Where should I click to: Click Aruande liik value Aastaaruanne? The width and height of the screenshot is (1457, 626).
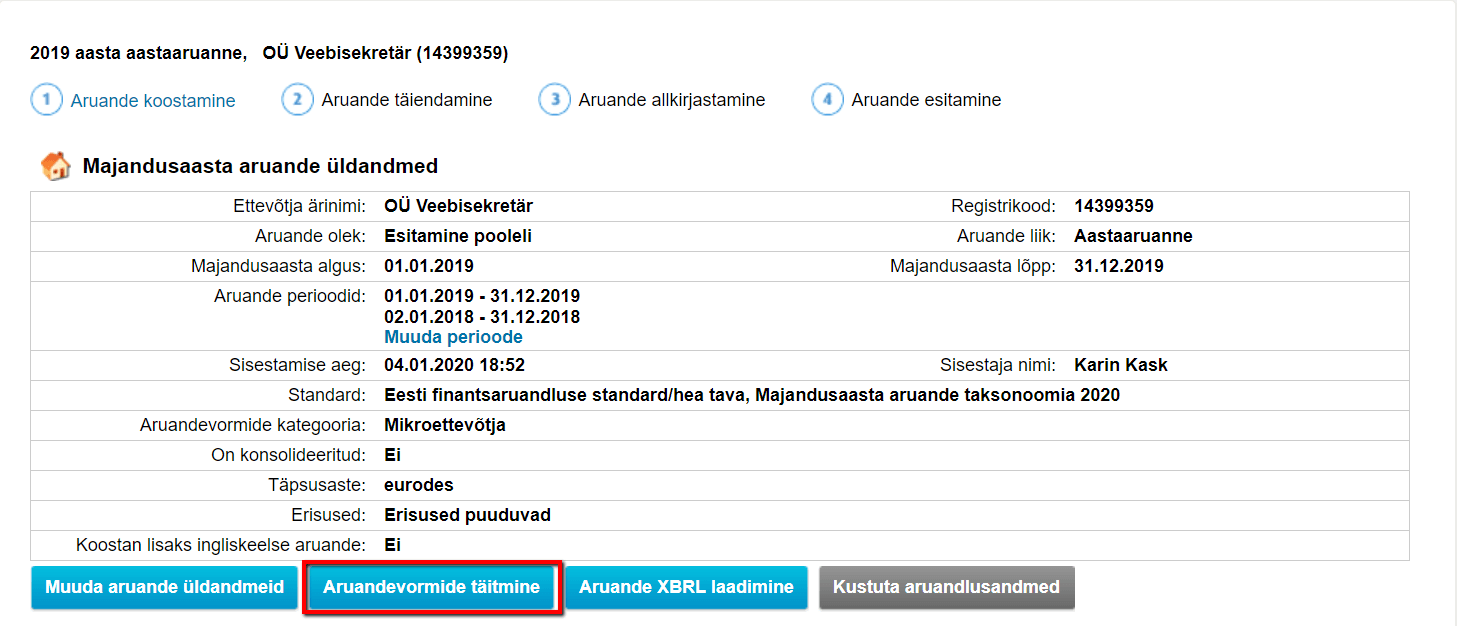[x=1133, y=237]
